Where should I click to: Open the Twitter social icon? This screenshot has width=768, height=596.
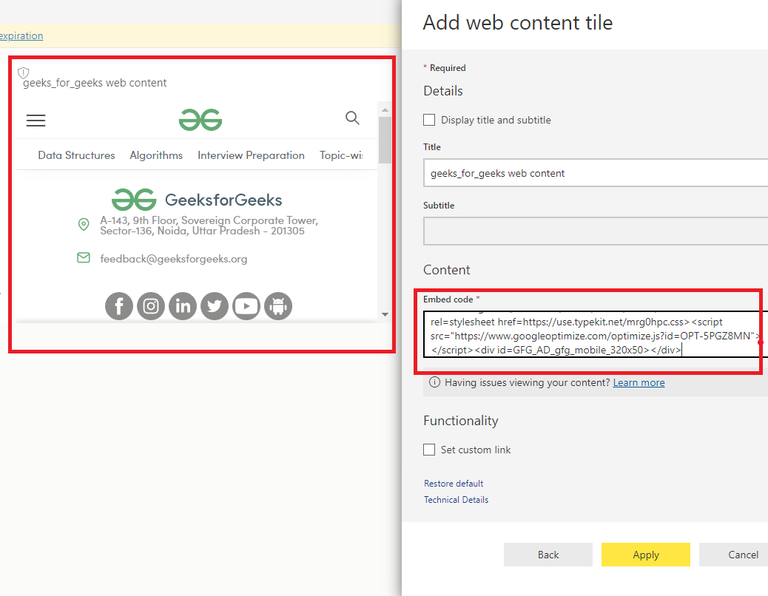tap(215, 306)
